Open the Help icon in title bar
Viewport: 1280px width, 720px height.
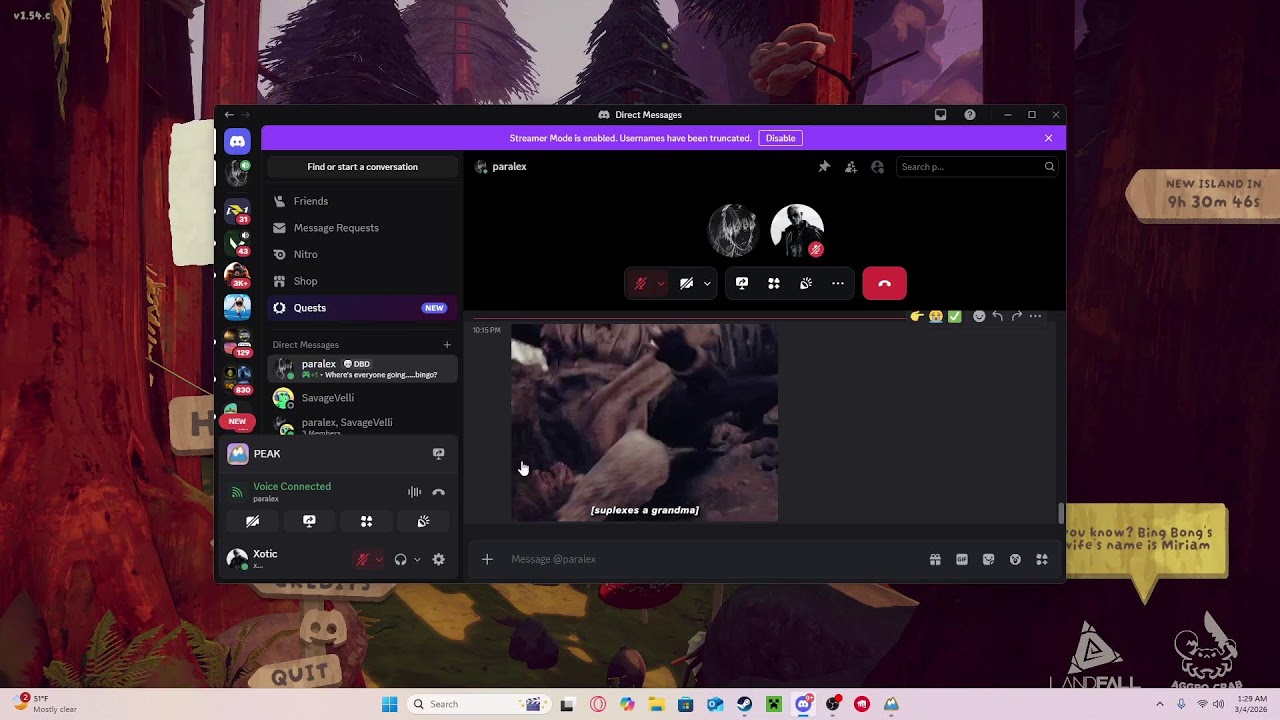pyautogui.click(x=970, y=115)
